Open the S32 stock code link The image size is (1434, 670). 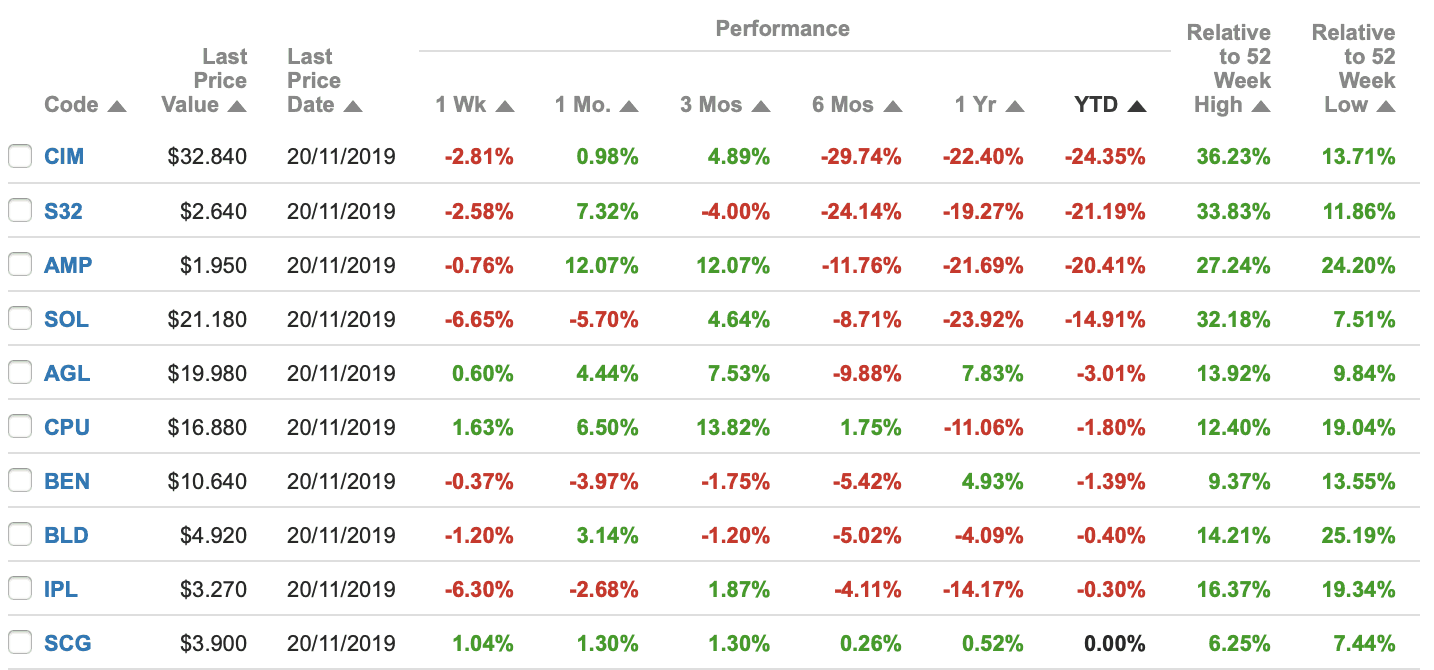[63, 211]
